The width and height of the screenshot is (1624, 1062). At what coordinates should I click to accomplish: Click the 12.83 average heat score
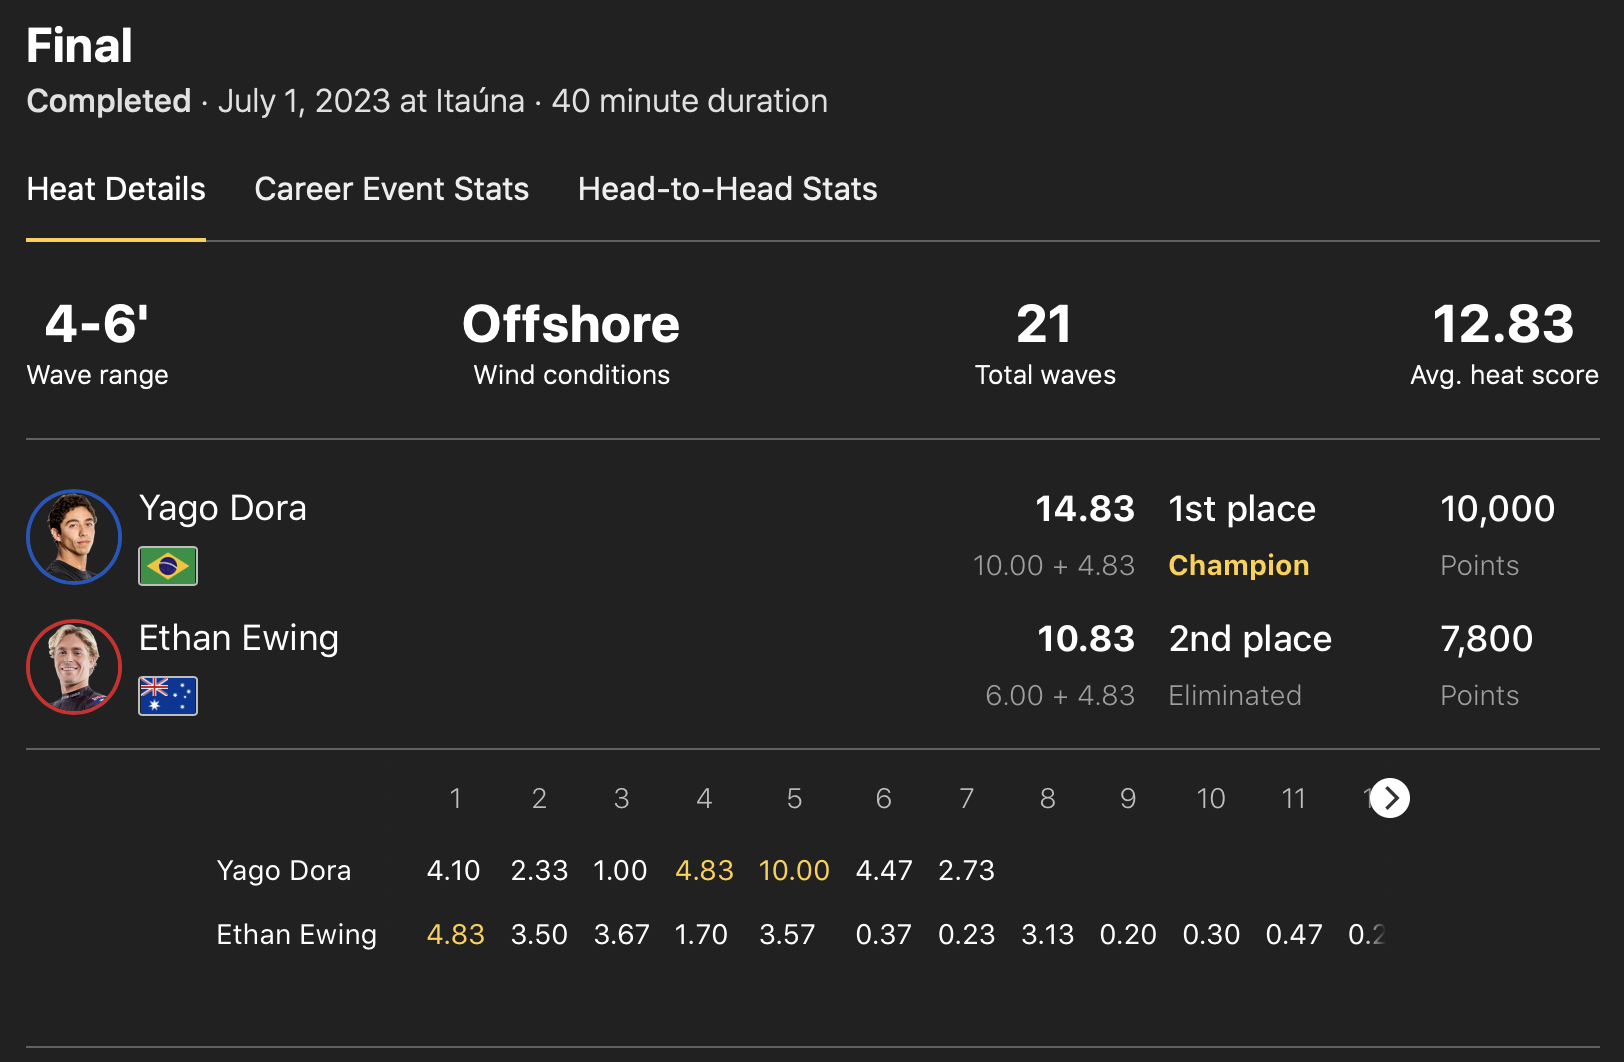pos(1503,324)
